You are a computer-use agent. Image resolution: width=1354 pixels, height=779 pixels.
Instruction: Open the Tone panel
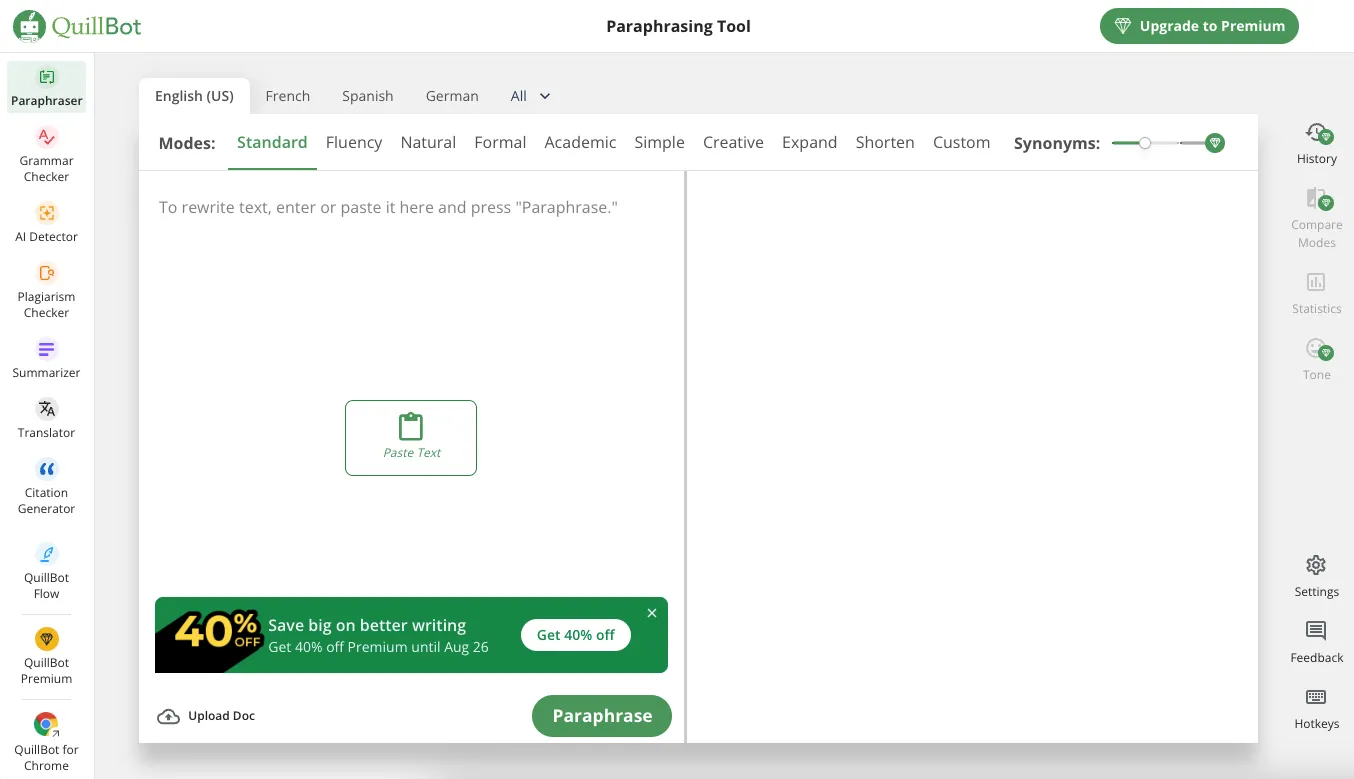tap(1316, 359)
